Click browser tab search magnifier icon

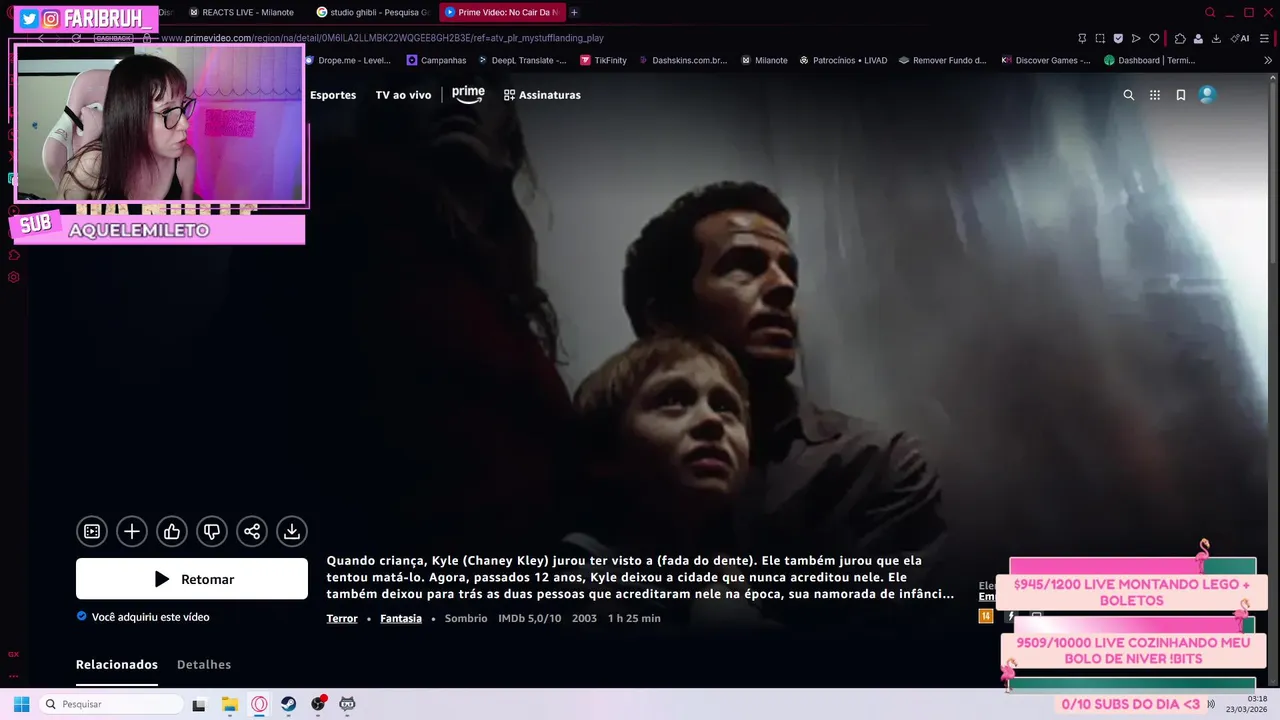(x=1210, y=12)
